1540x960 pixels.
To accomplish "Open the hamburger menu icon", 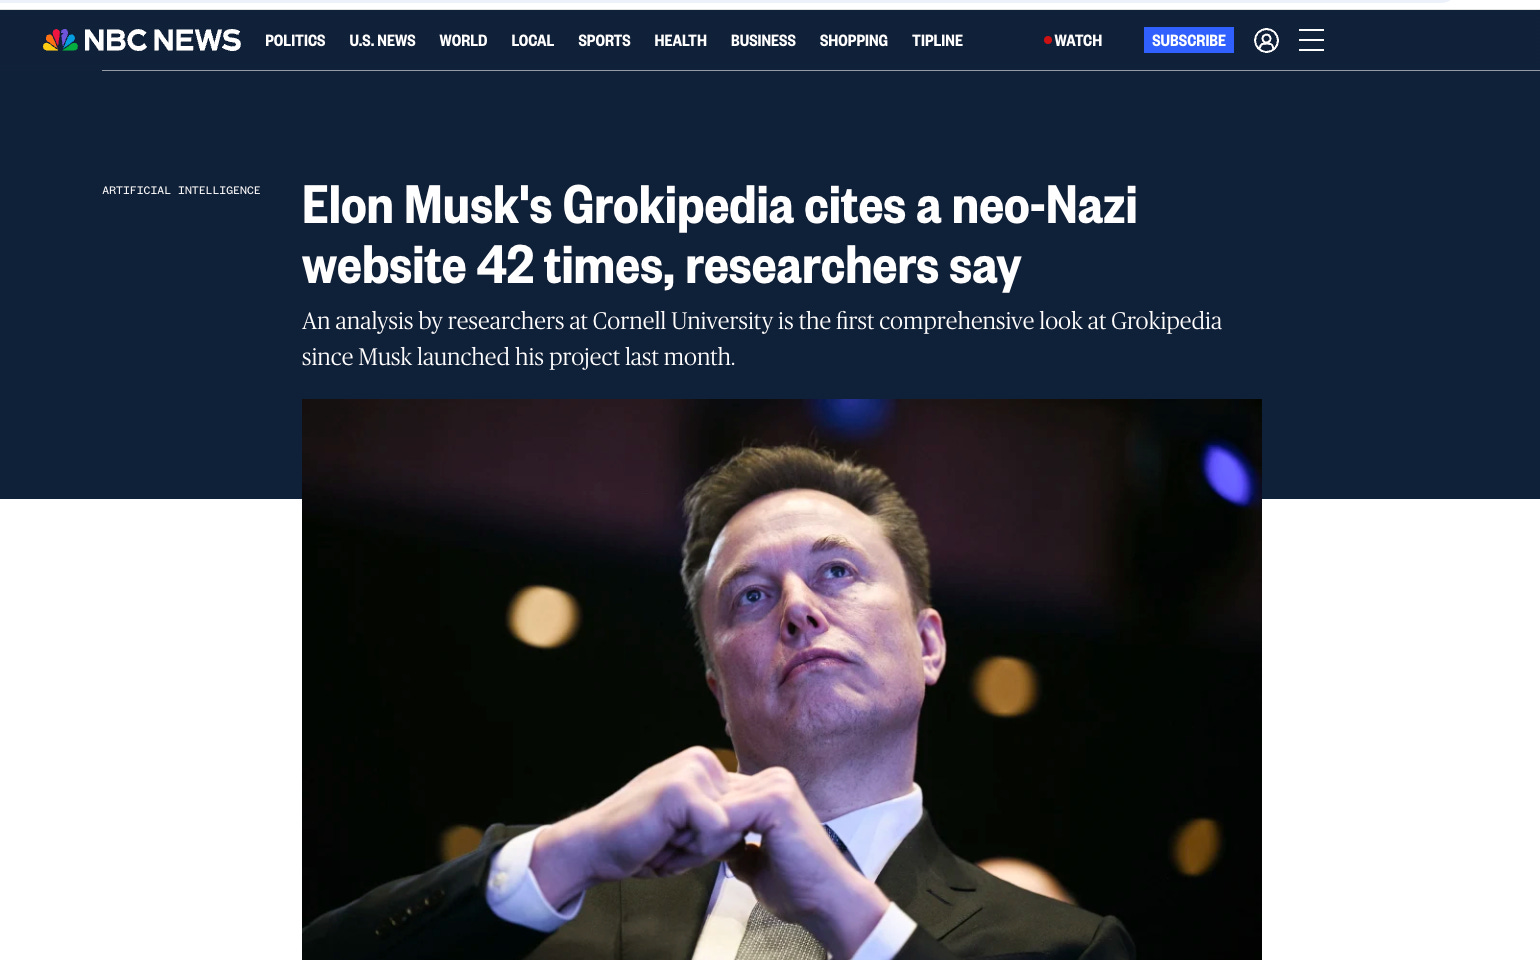I will coord(1311,40).
